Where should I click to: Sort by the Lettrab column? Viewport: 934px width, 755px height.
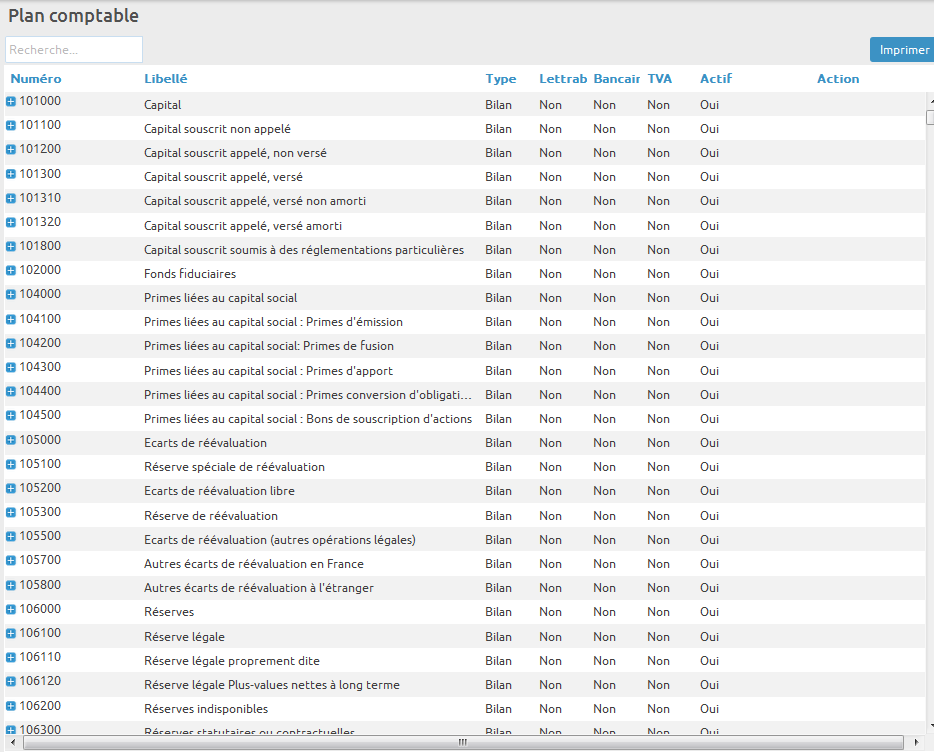[563, 78]
